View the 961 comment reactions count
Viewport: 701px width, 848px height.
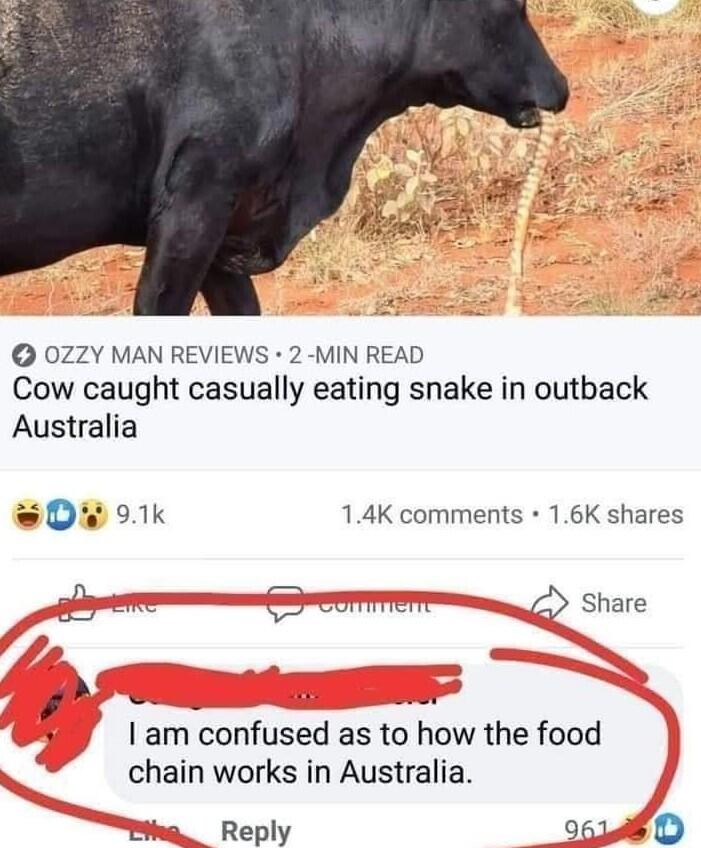click(x=582, y=829)
